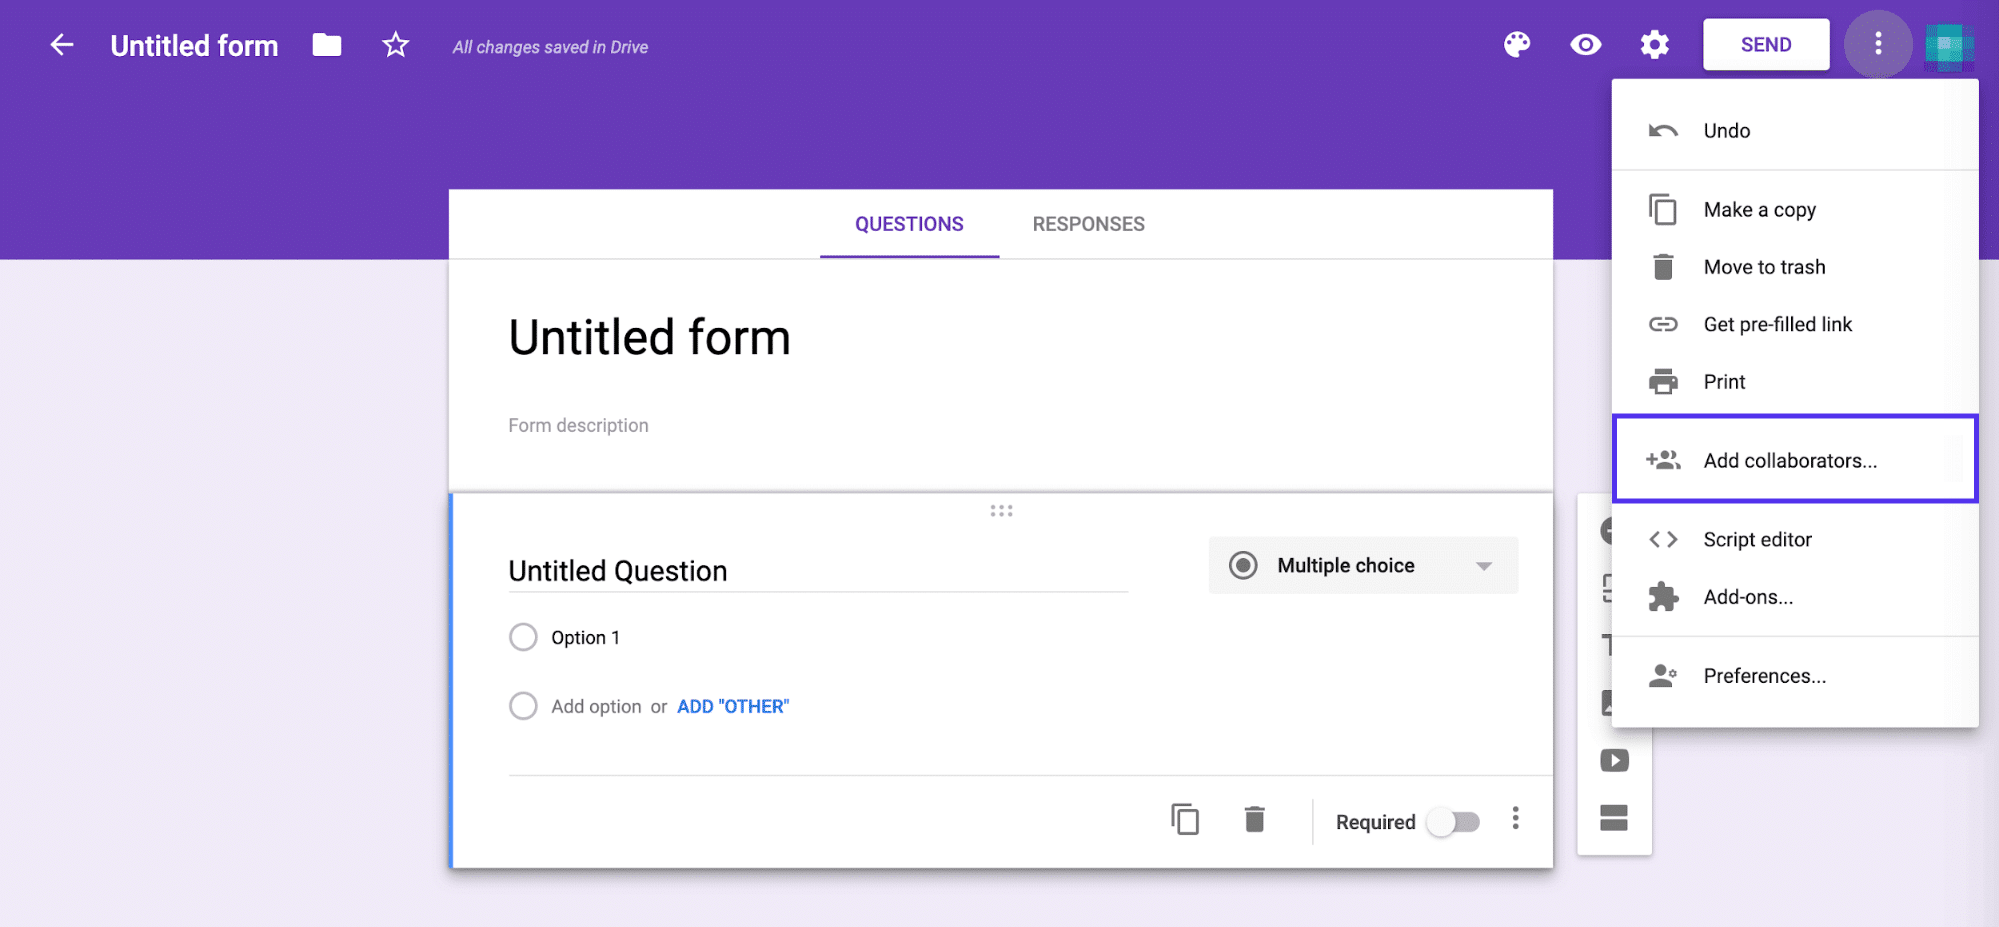Click ADD "OTHER" to add an other option
The width and height of the screenshot is (1999, 927).
[732, 706]
